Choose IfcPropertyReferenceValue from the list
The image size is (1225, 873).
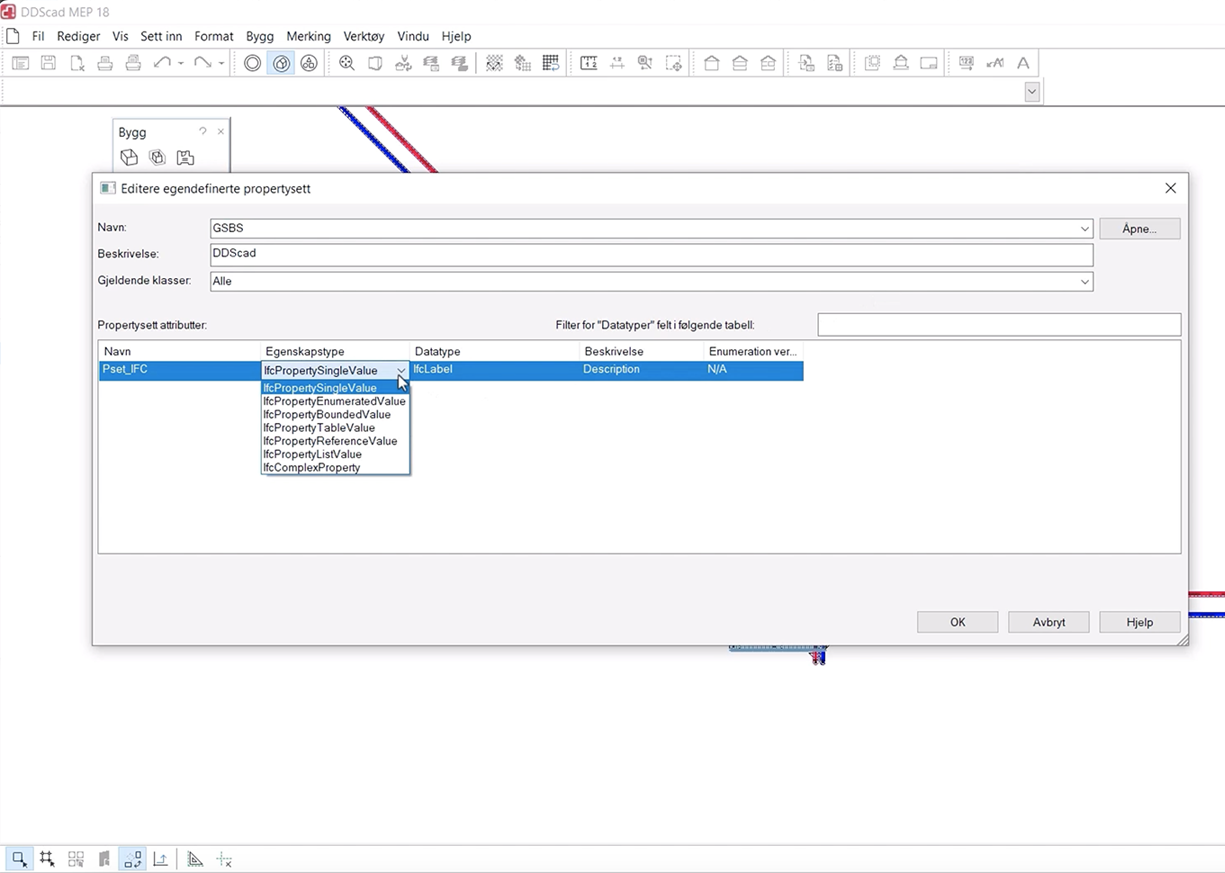[x=335, y=441]
